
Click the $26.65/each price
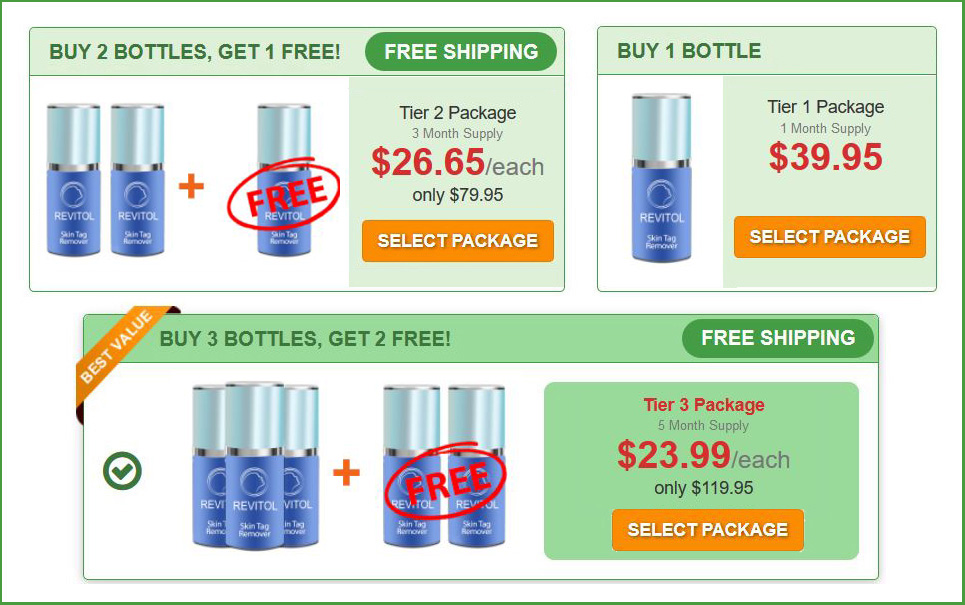[457, 162]
